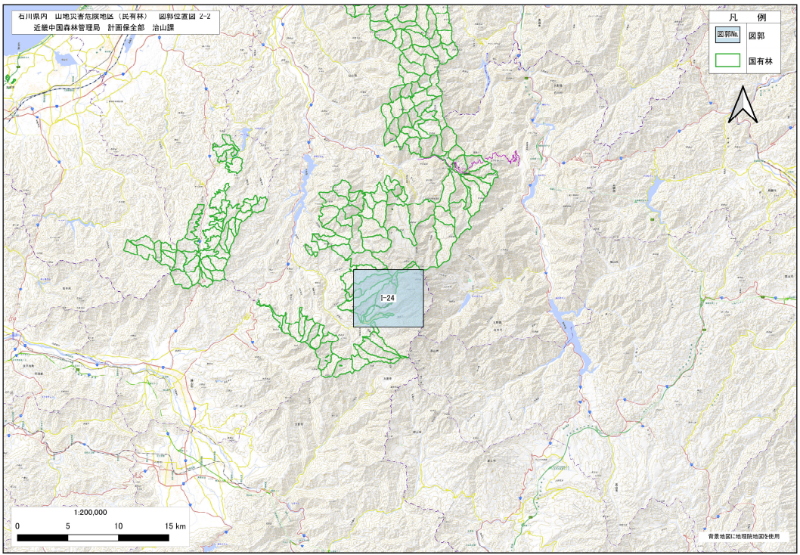The image size is (800, 555).
Task: Click the scale bar's 10 label
Action: click(118, 526)
